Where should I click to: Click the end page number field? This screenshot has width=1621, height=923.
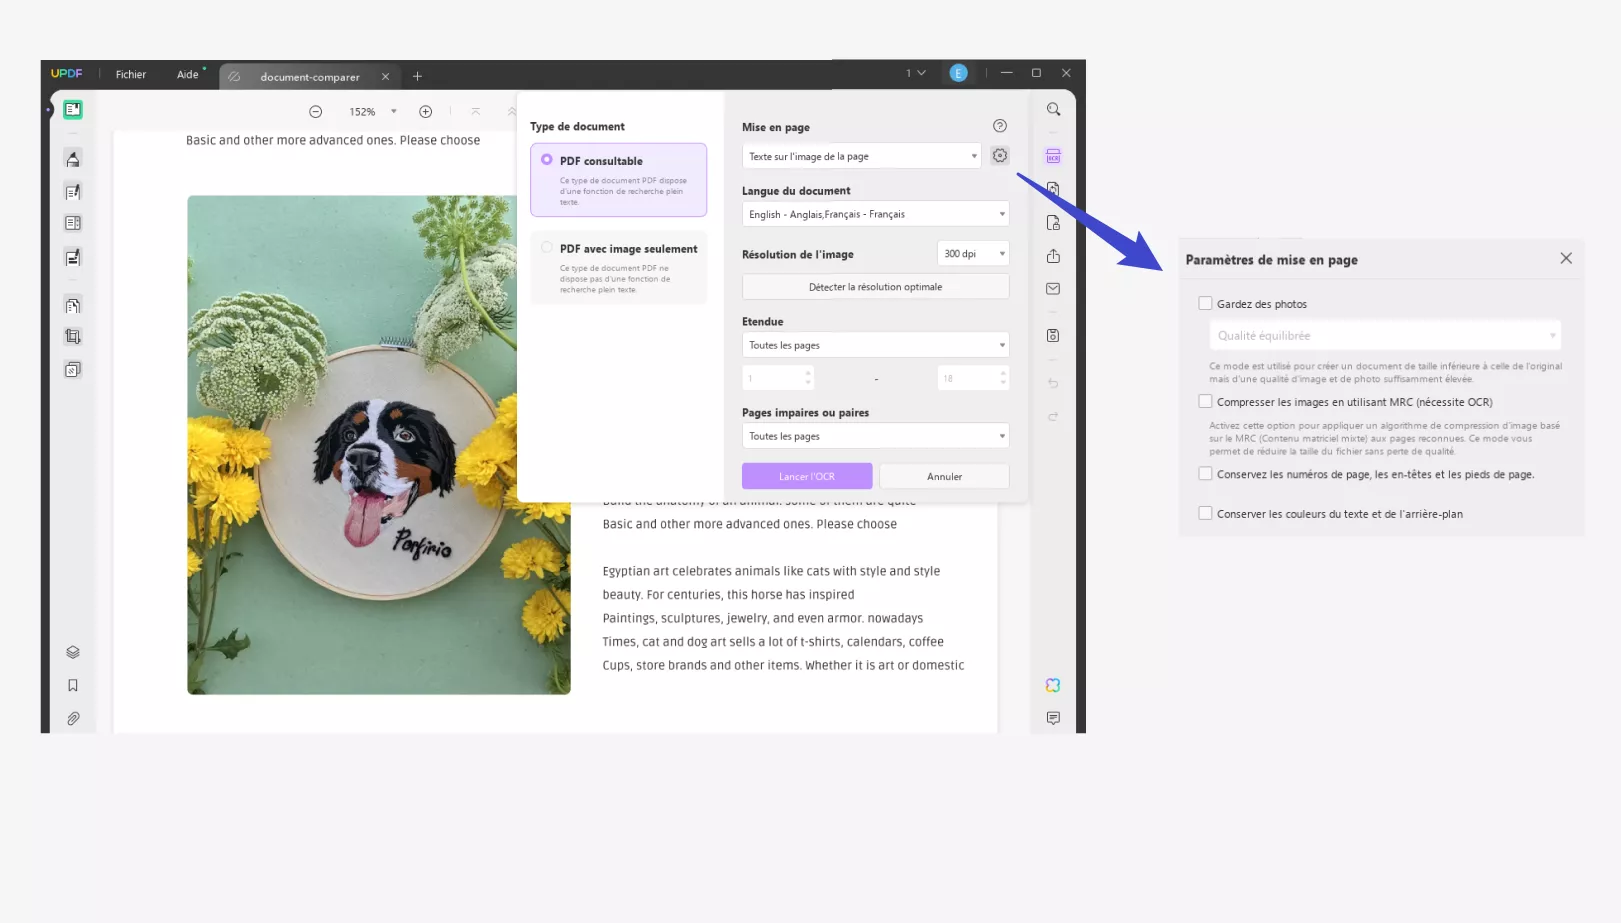pyautogui.click(x=973, y=378)
